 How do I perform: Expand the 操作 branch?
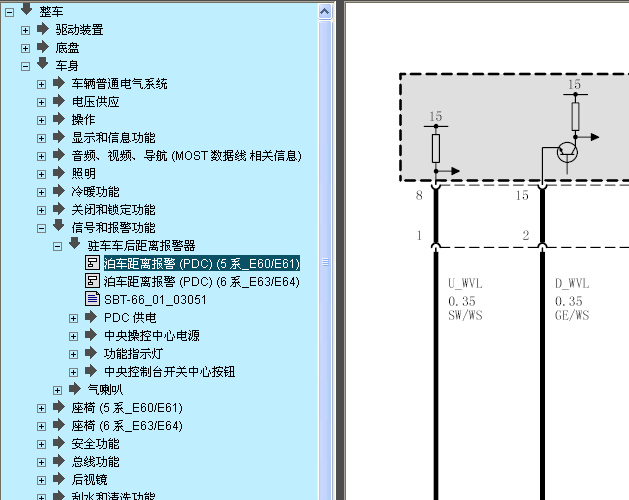41,120
